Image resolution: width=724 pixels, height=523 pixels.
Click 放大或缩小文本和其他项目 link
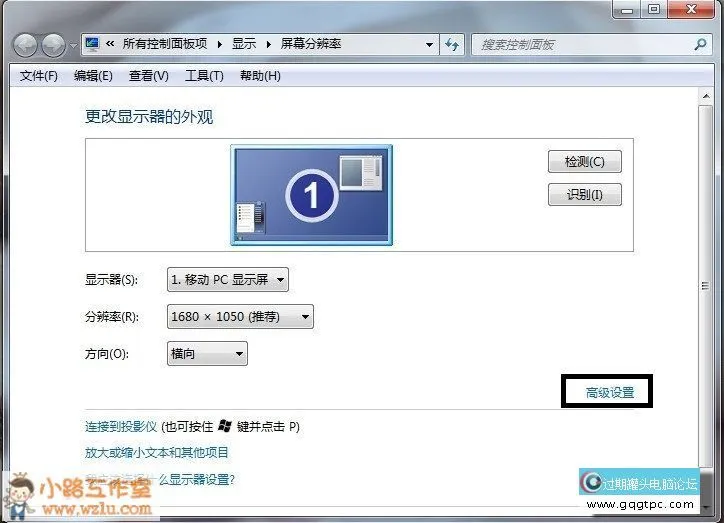pyautogui.click(x=157, y=452)
